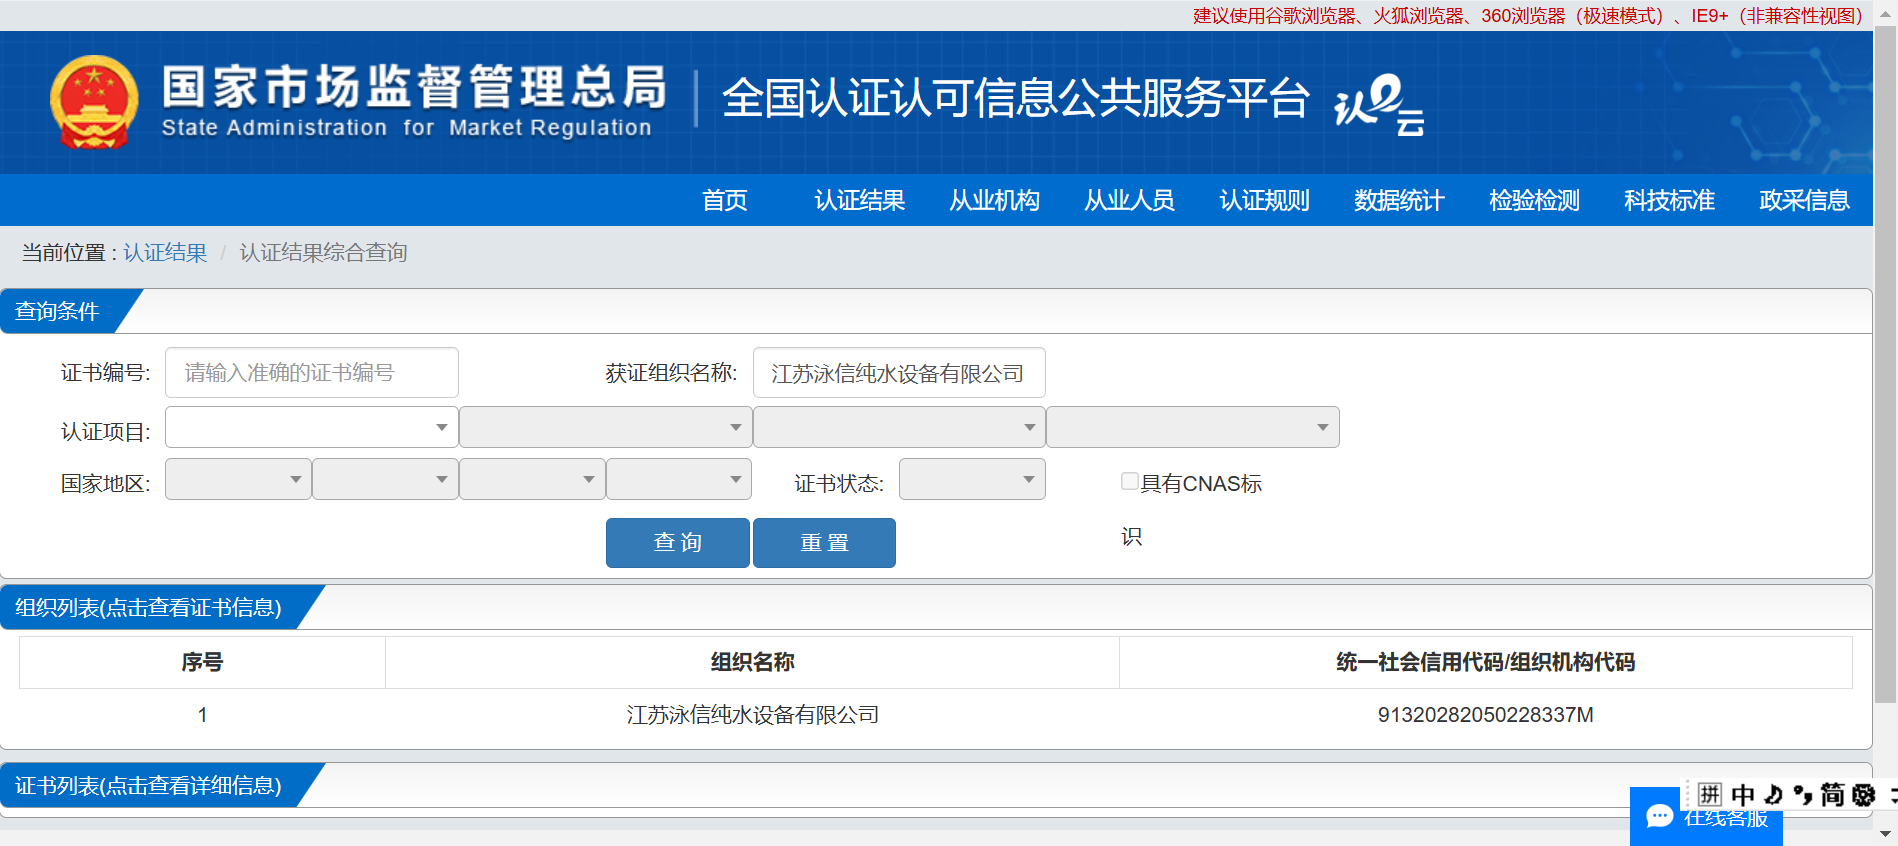The height and width of the screenshot is (846, 1898).
Task: Expand the second 国家地区 dropdown
Action: click(385, 479)
